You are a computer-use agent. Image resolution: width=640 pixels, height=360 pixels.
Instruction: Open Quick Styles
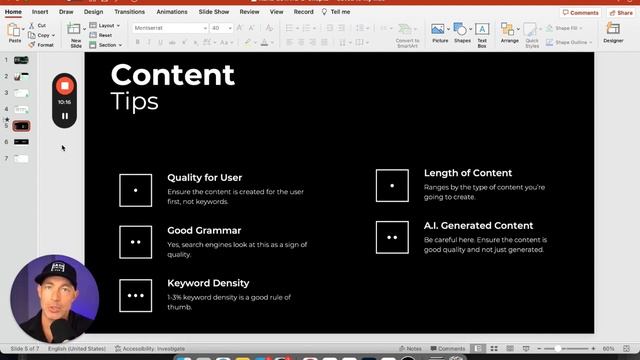(531, 35)
